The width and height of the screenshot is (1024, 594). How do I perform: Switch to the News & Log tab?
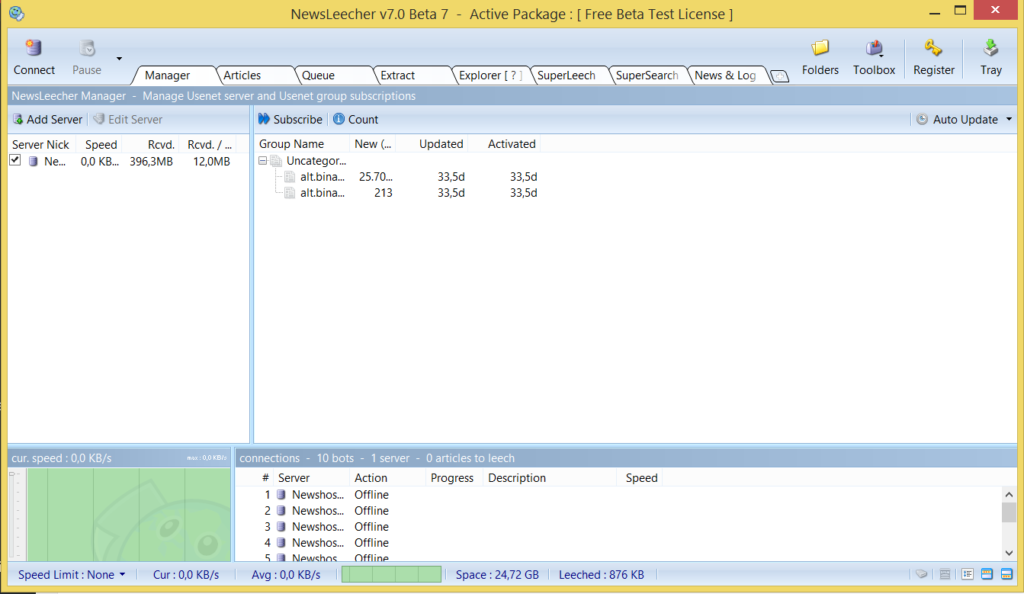coord(725,75)
